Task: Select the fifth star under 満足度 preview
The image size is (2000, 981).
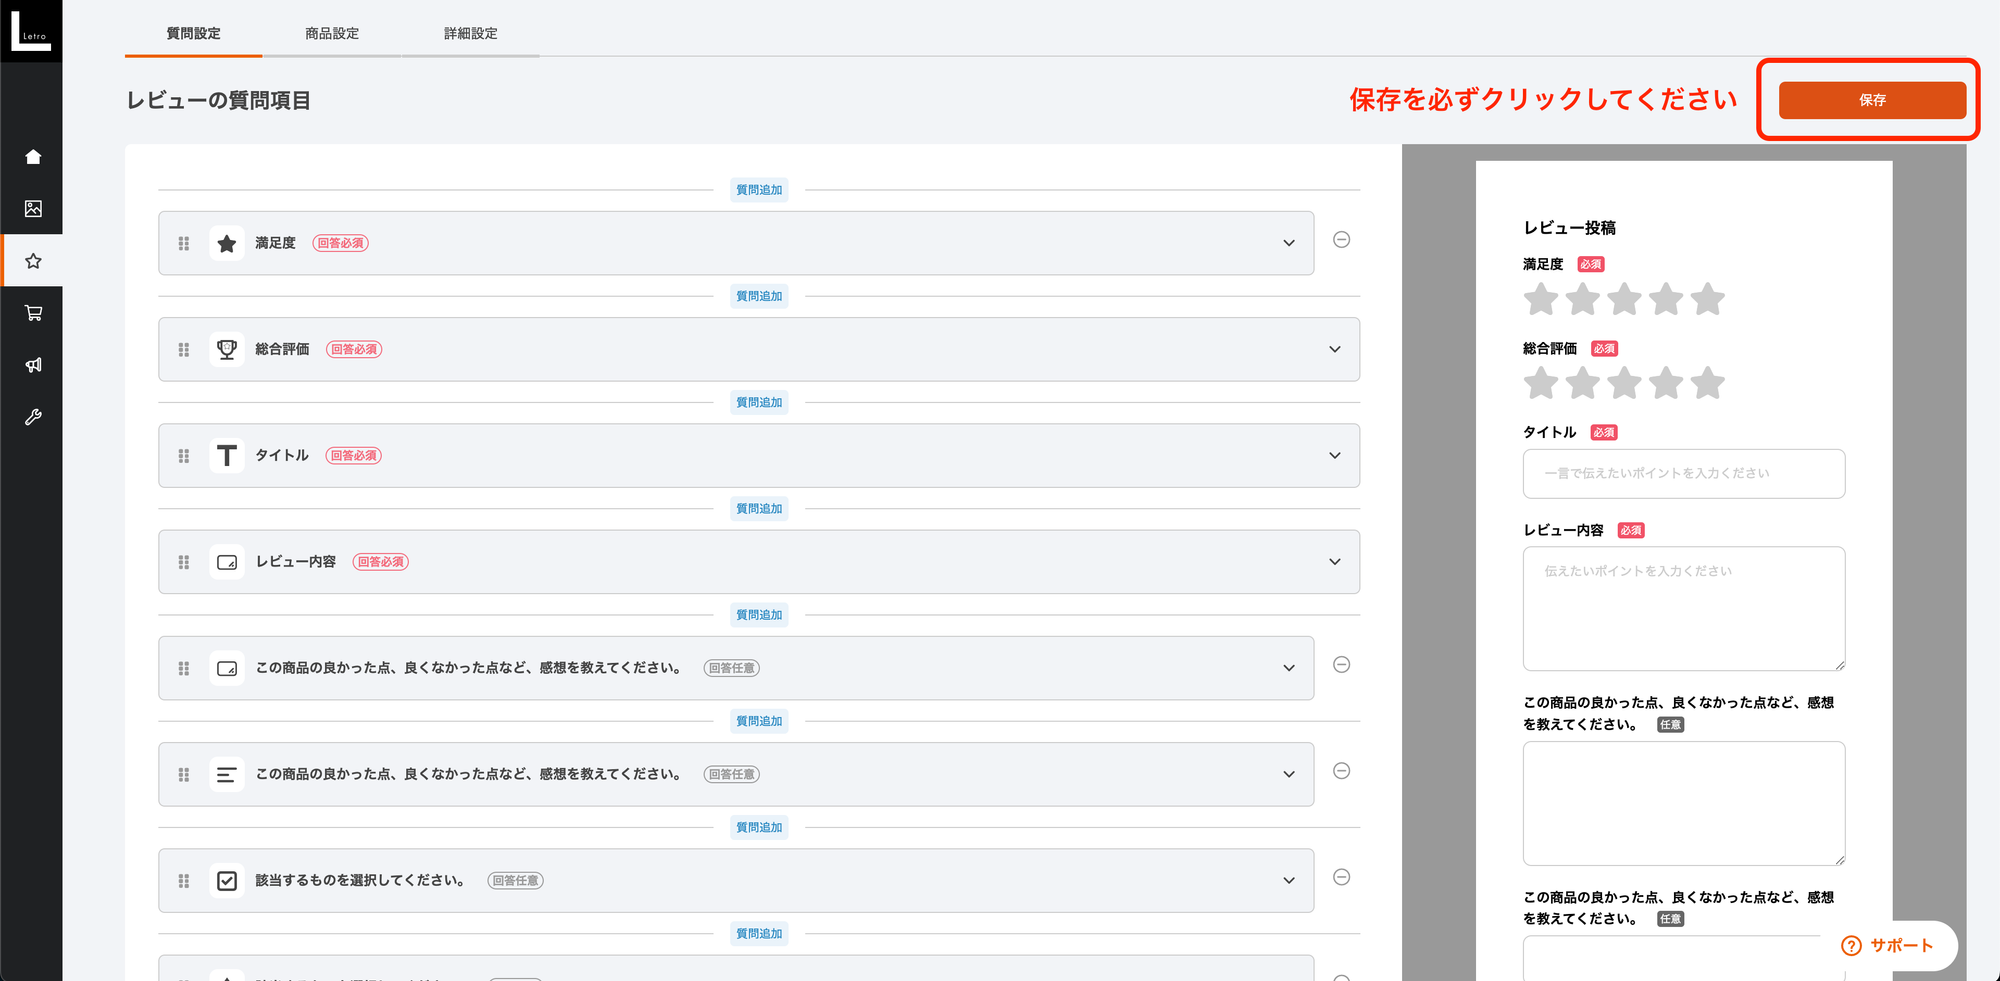Action: (1708, 300)
